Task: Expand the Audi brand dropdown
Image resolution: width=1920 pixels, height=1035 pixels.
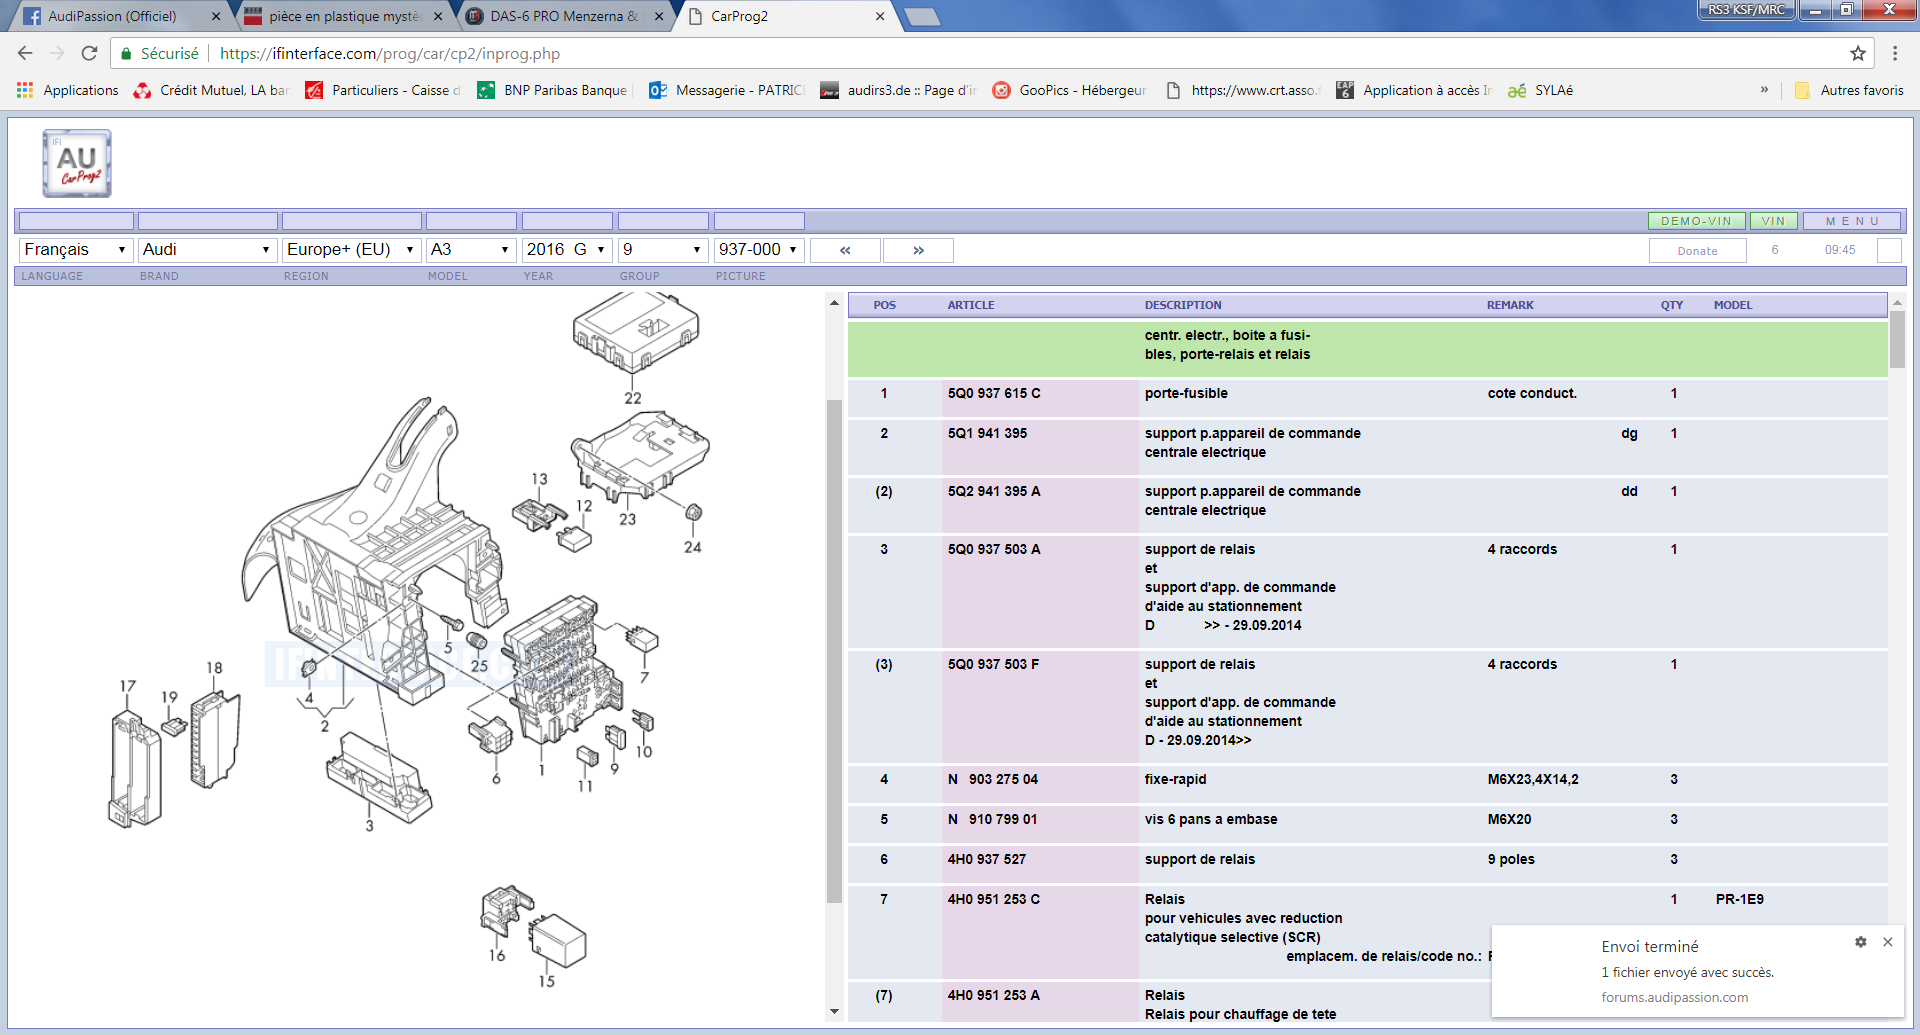Action: click(206, 250)
